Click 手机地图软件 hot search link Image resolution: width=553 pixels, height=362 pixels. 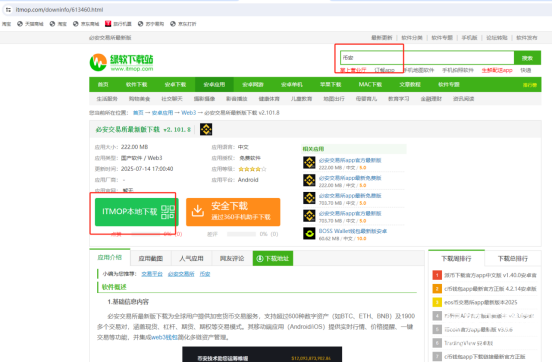(419, 70)
